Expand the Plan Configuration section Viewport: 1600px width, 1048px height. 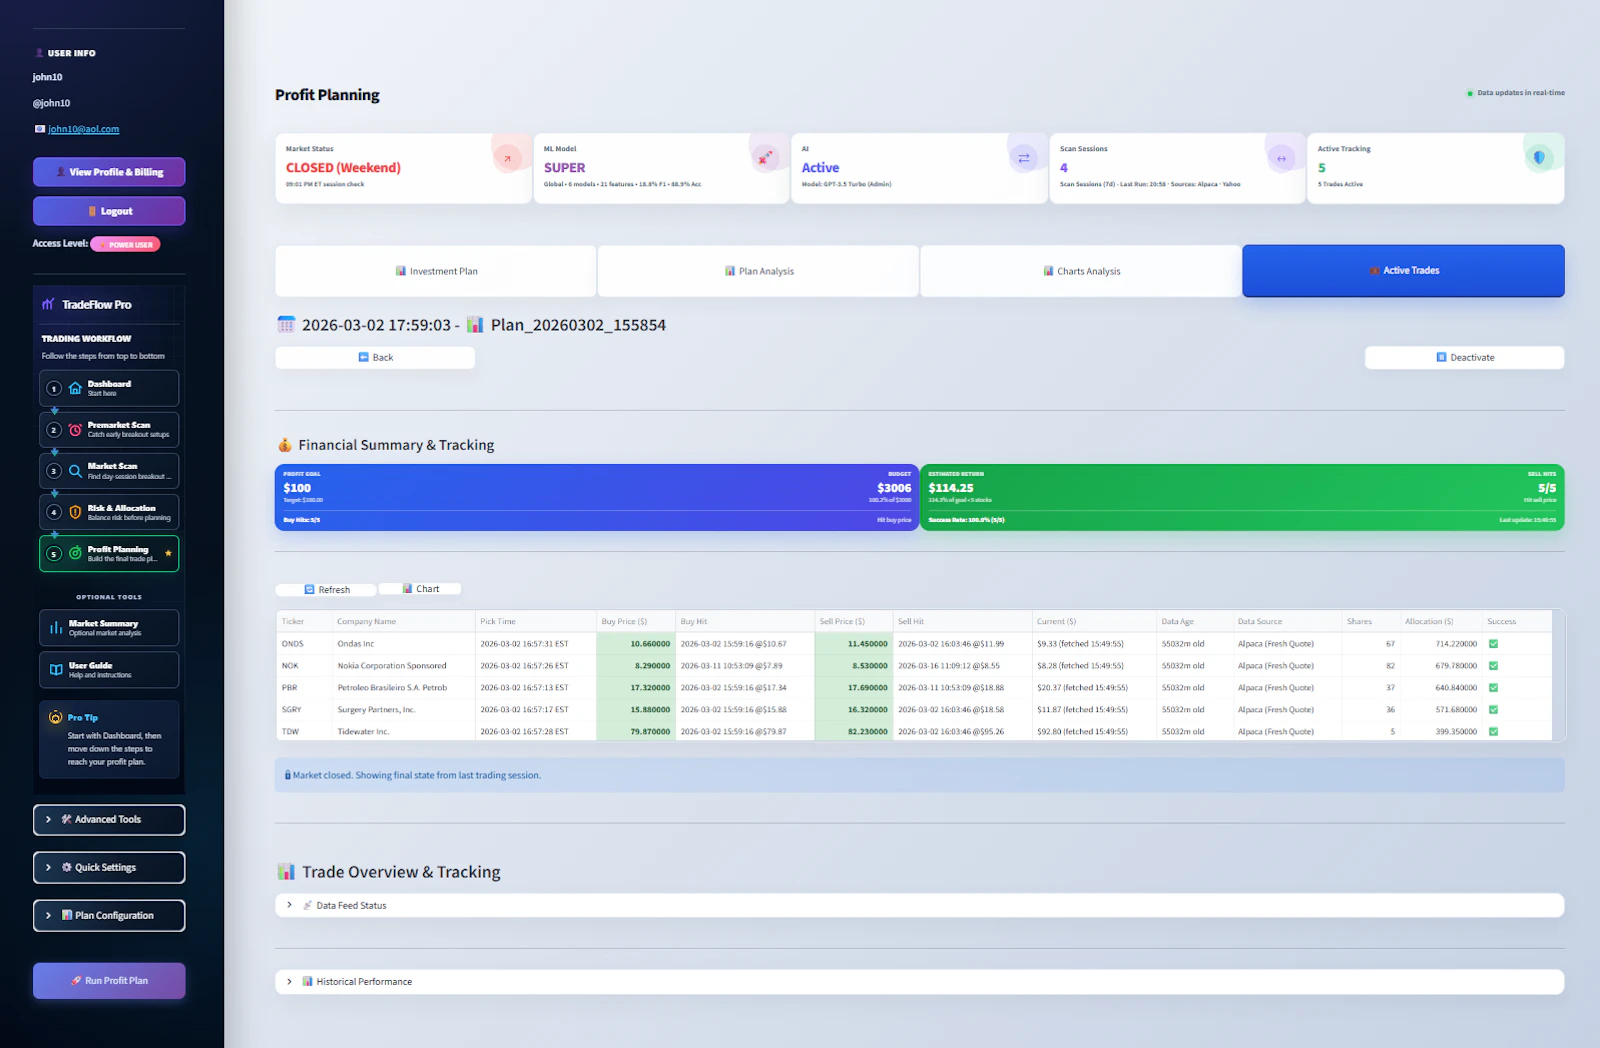click(x=109, y=916)
